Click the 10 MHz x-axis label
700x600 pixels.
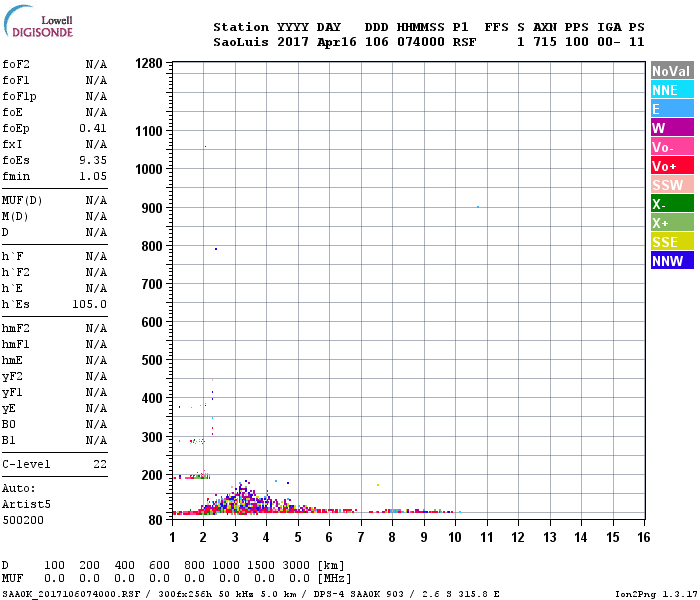point(455,537)
